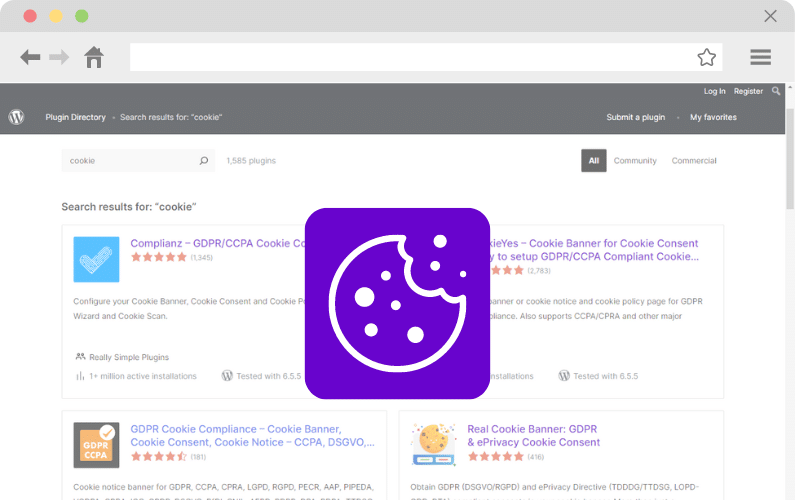Close the browser with the X icon
This screenshot has width=795, height=500.
(x=770, y=16)
